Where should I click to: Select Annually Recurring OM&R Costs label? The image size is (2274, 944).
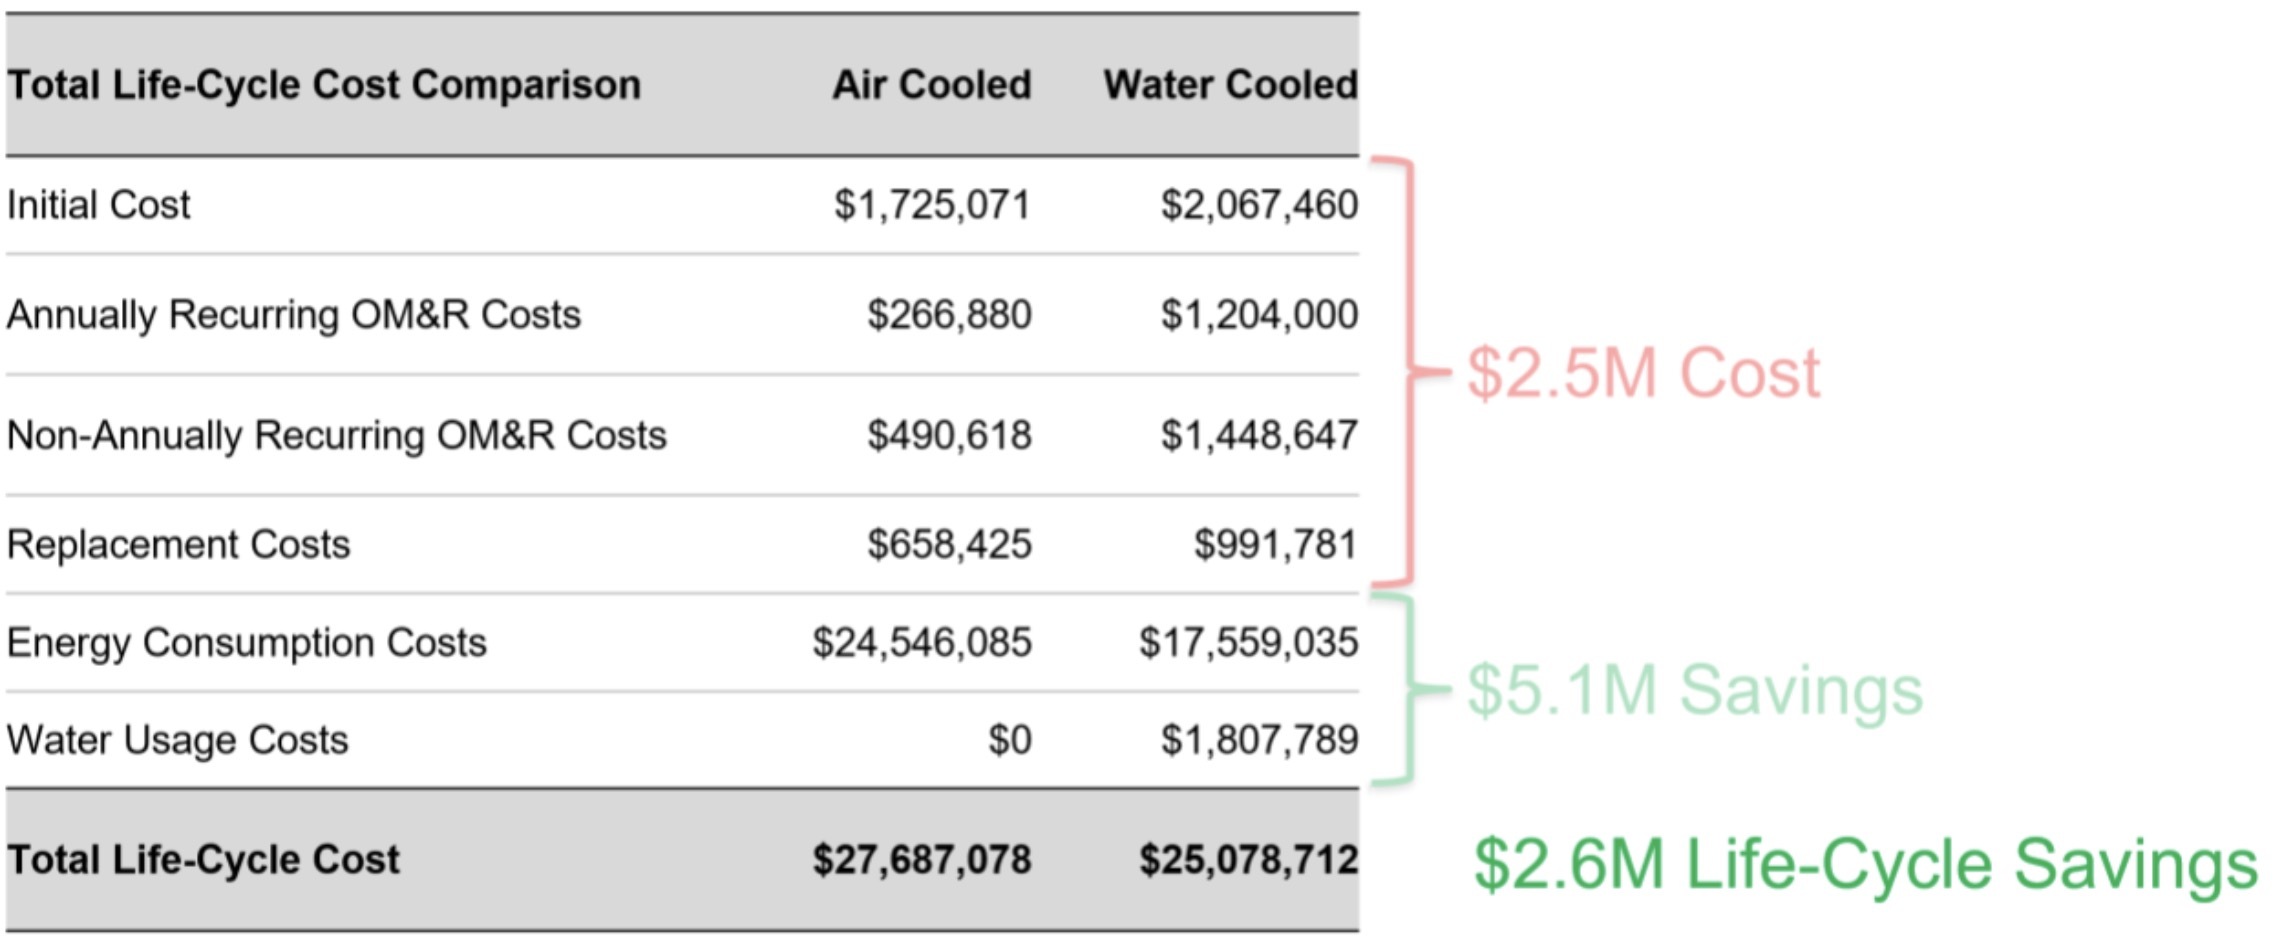(x=293, y=316)
